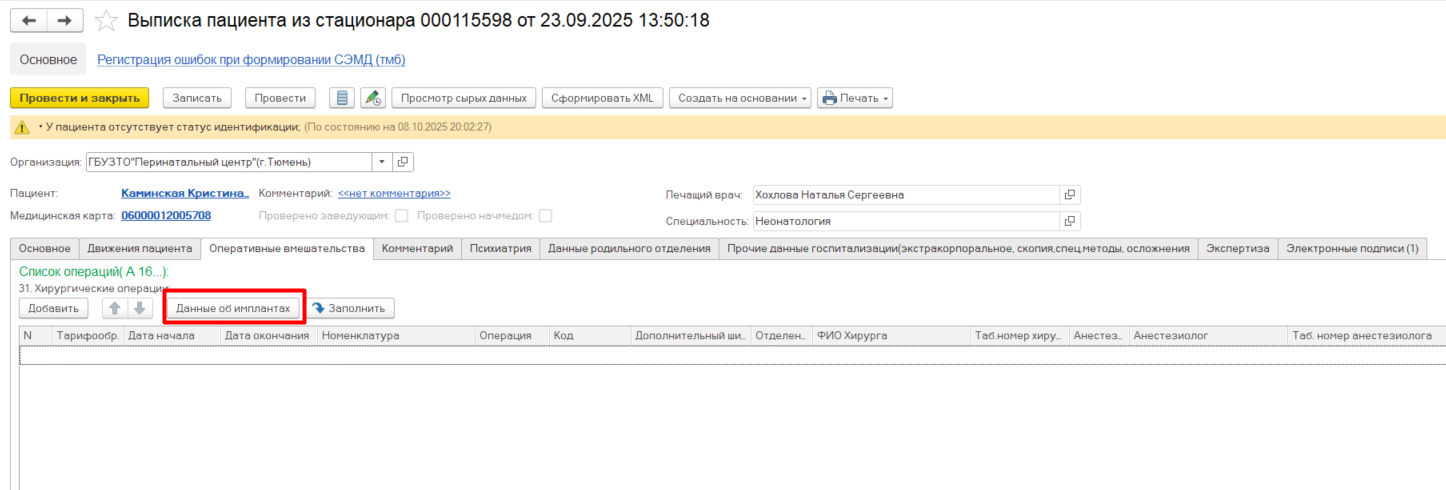Mark document as favorite with star
The image size is (1446, 490).
(x=107, y=21)
